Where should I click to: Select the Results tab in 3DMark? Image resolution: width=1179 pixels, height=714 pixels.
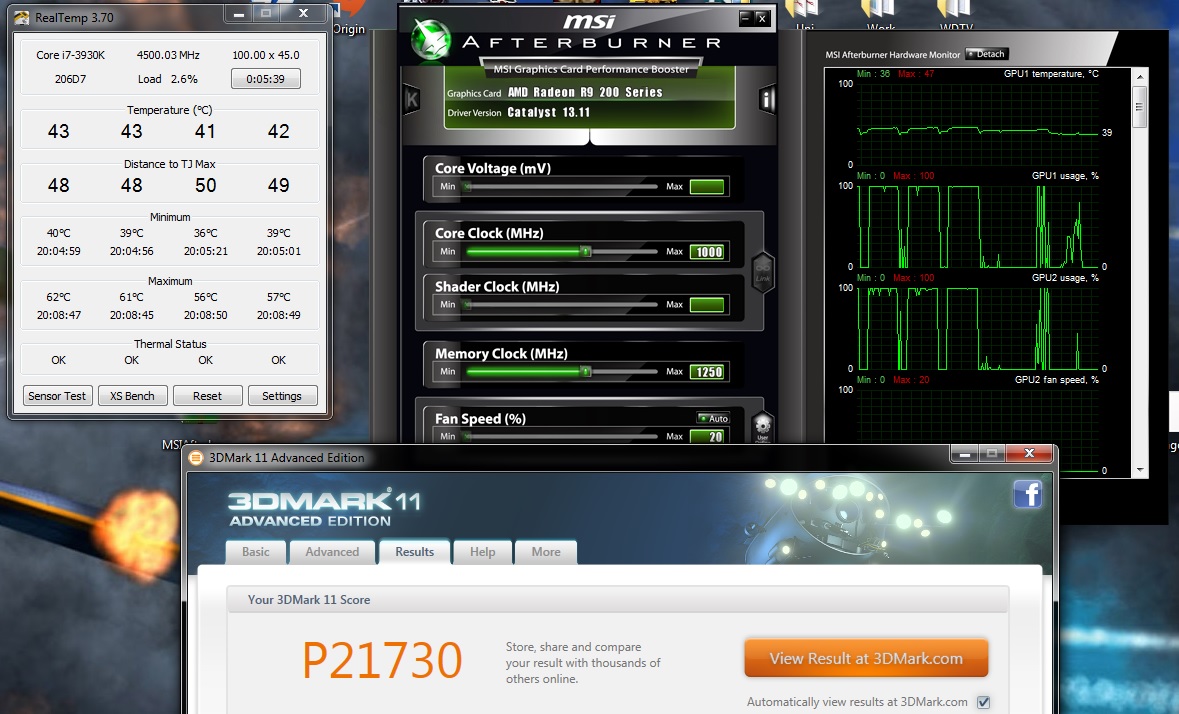pyautogui.click(x=414, y=552)
